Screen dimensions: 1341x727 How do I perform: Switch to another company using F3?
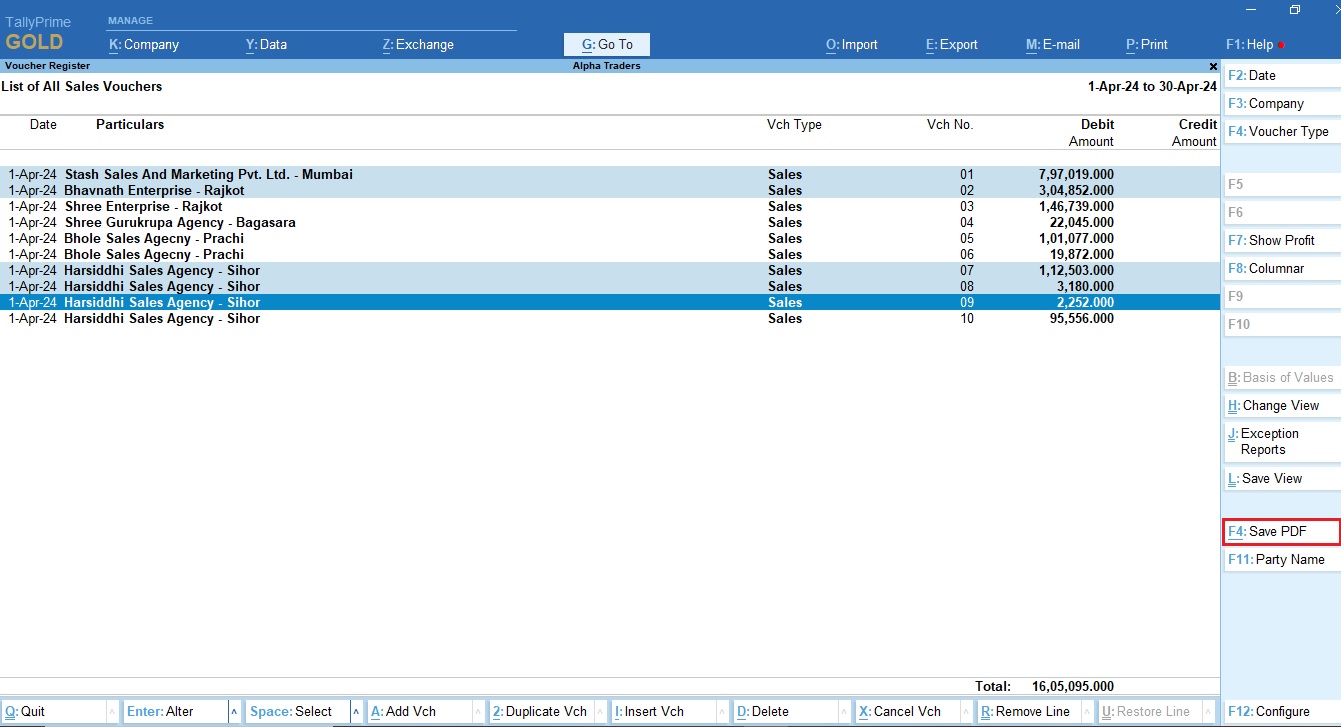1265,103
